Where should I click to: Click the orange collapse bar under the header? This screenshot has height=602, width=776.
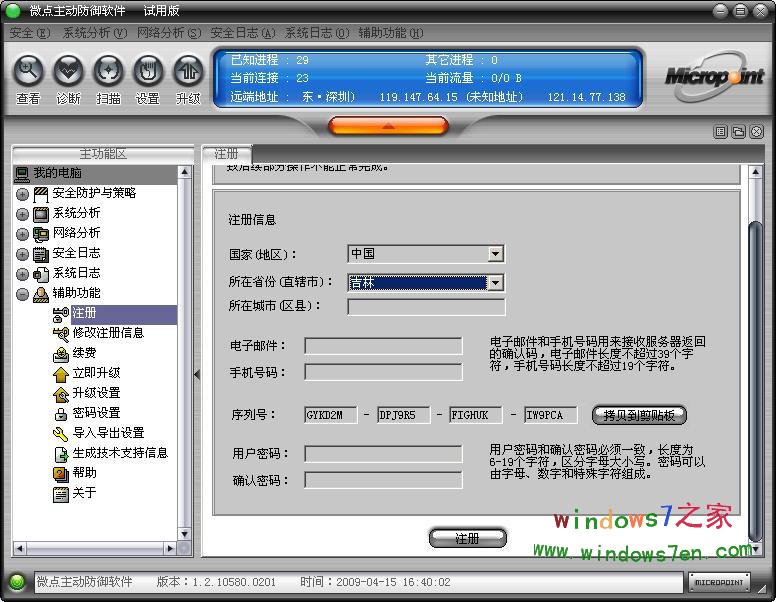[388, 126]
